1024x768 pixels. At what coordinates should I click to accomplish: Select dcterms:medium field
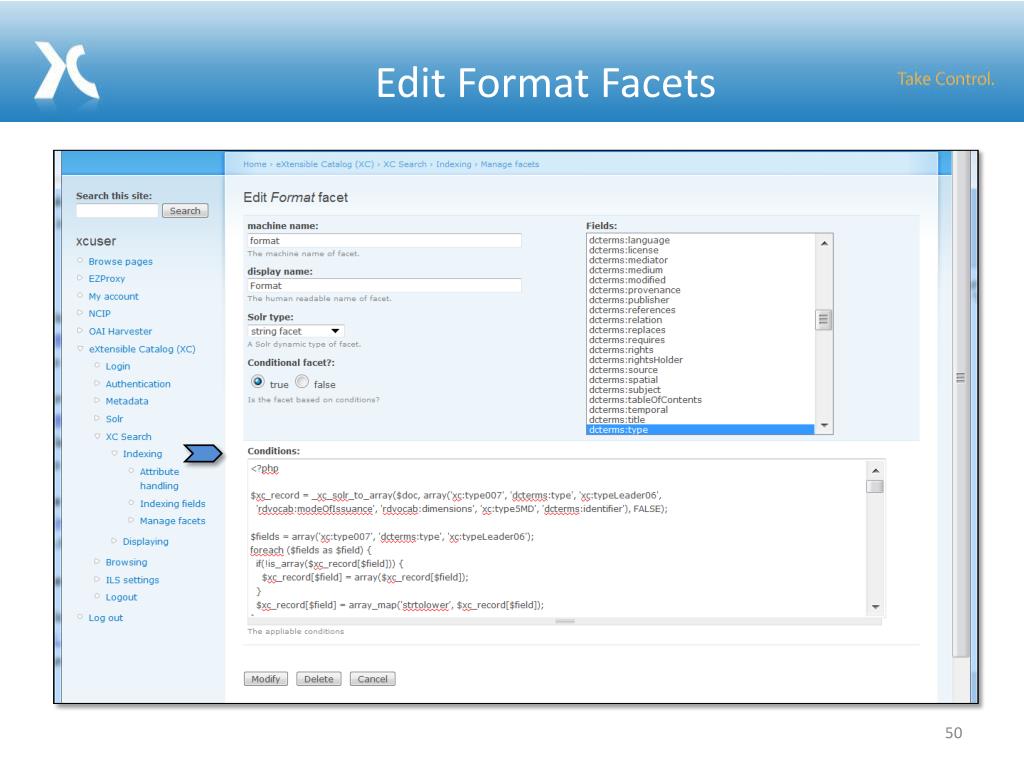pyautogui.click(x=625, y=270)
